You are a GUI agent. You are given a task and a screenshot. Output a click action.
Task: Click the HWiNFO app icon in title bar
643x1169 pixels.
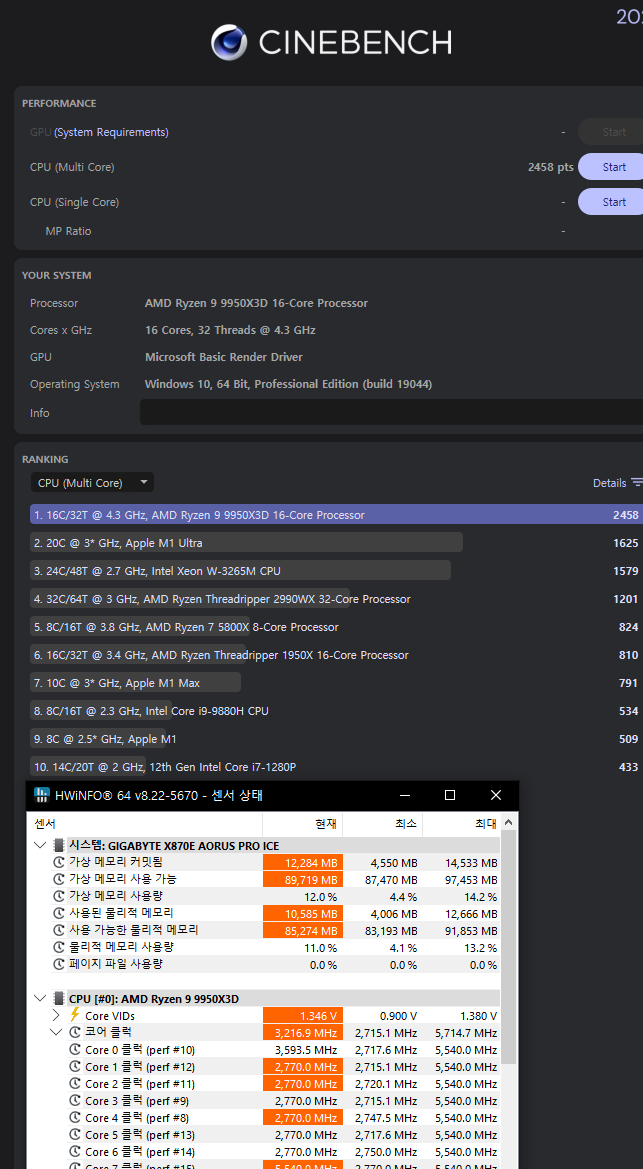41,795
